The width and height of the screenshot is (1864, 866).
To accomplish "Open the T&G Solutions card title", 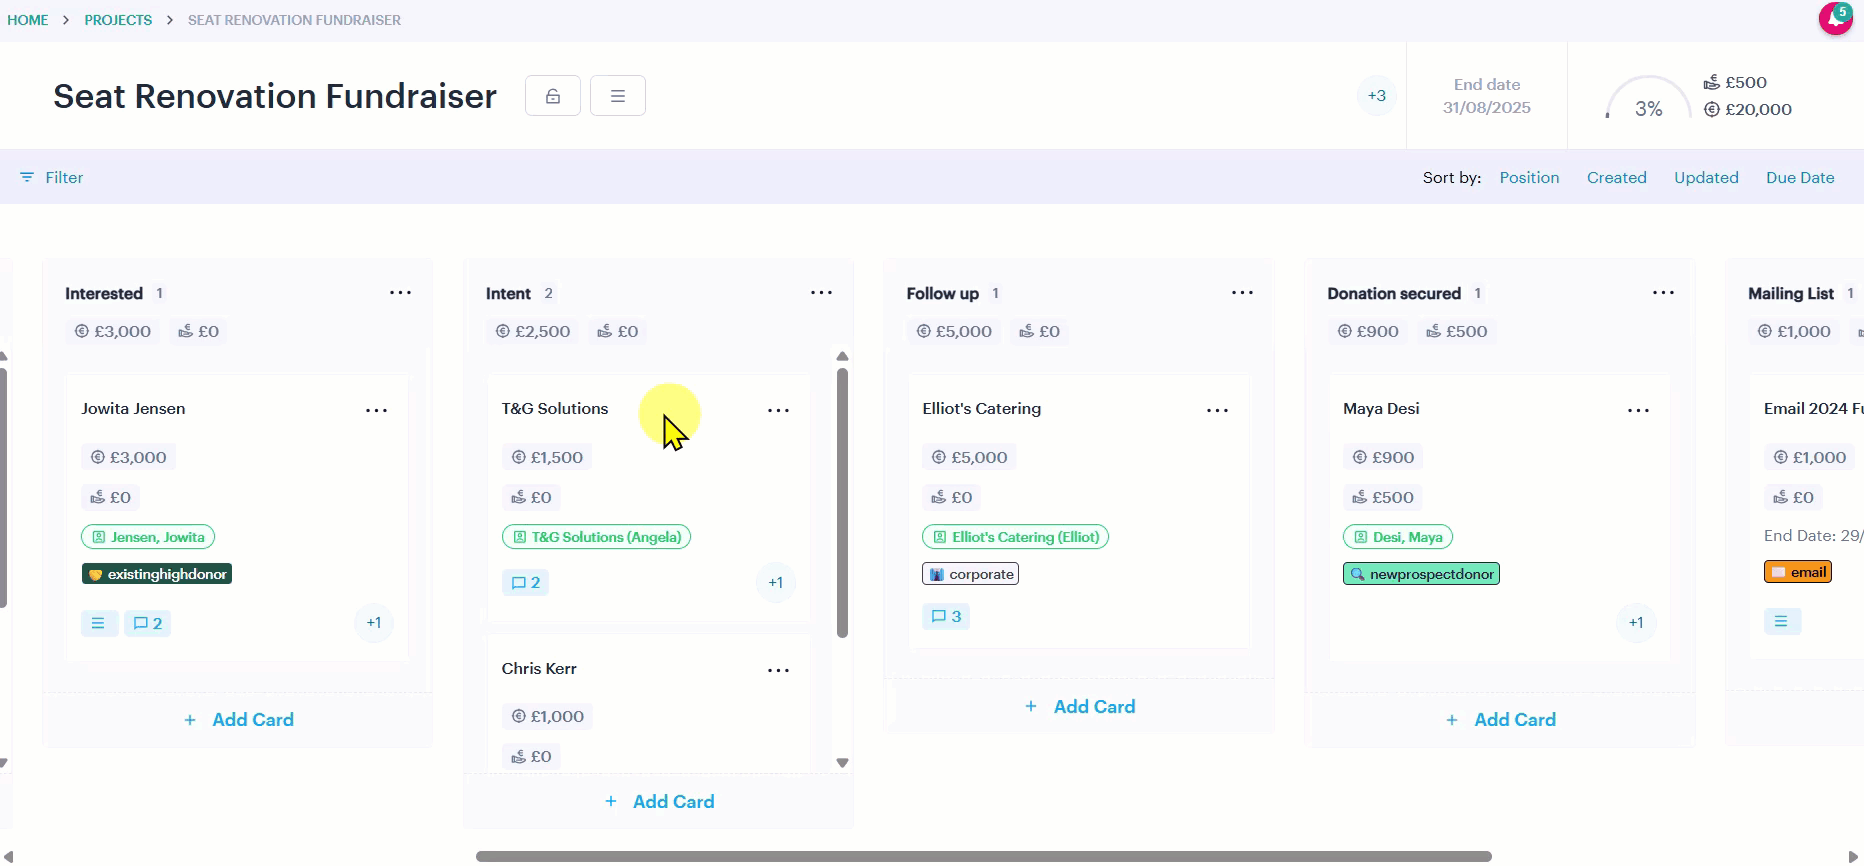I will [x=555, y=409].
